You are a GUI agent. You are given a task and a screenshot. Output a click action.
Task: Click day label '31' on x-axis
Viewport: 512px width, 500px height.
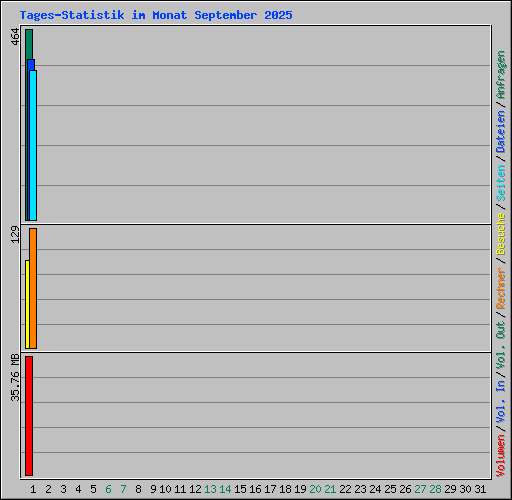480,489
